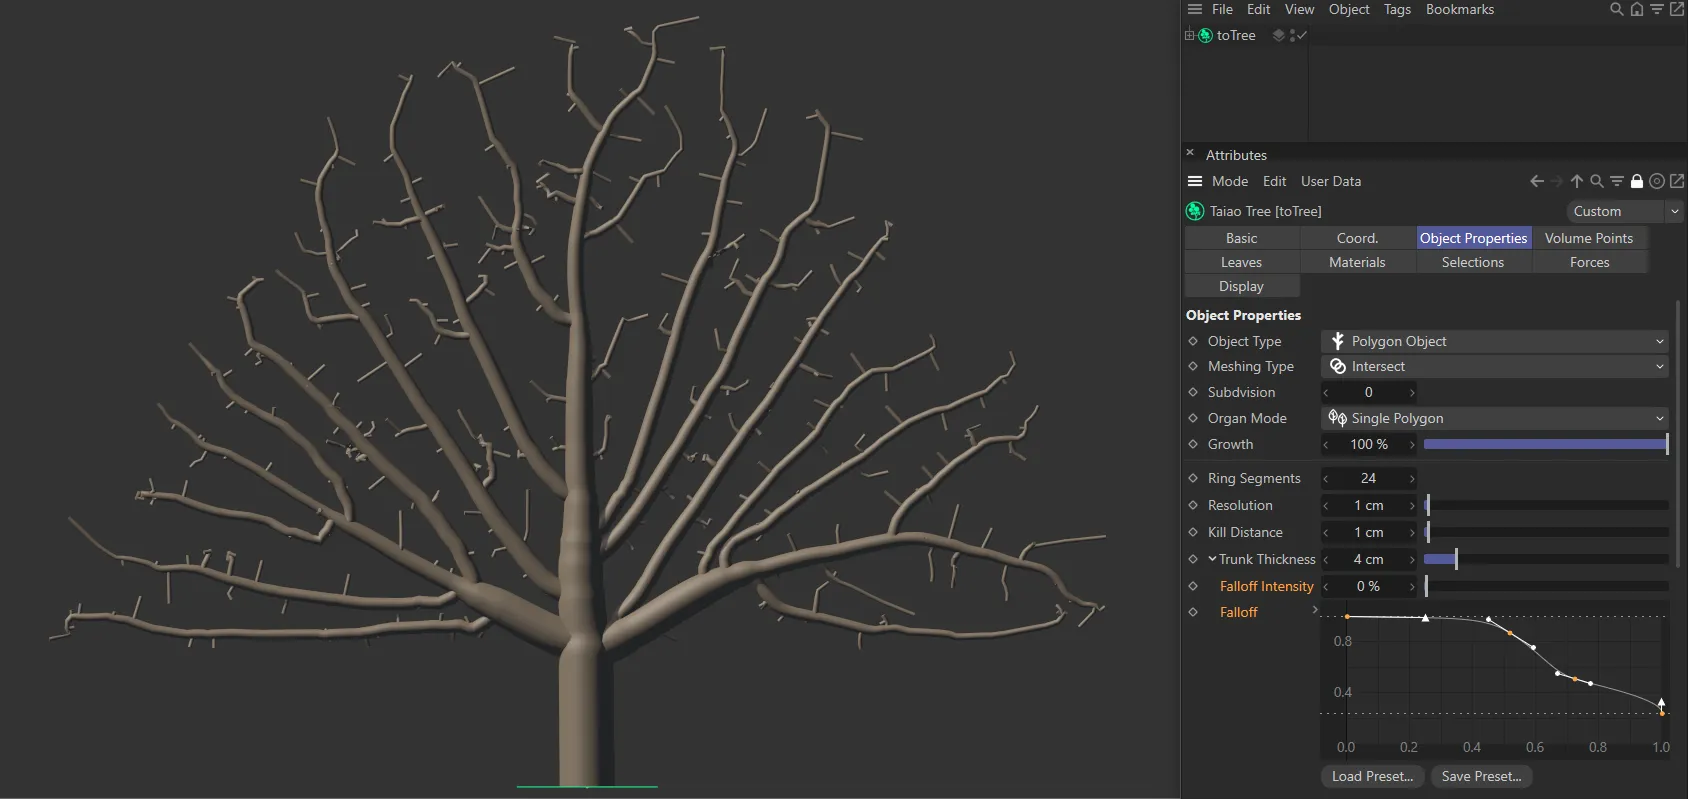
Task: Switch to the Leaves tab
Action: 1241,262
